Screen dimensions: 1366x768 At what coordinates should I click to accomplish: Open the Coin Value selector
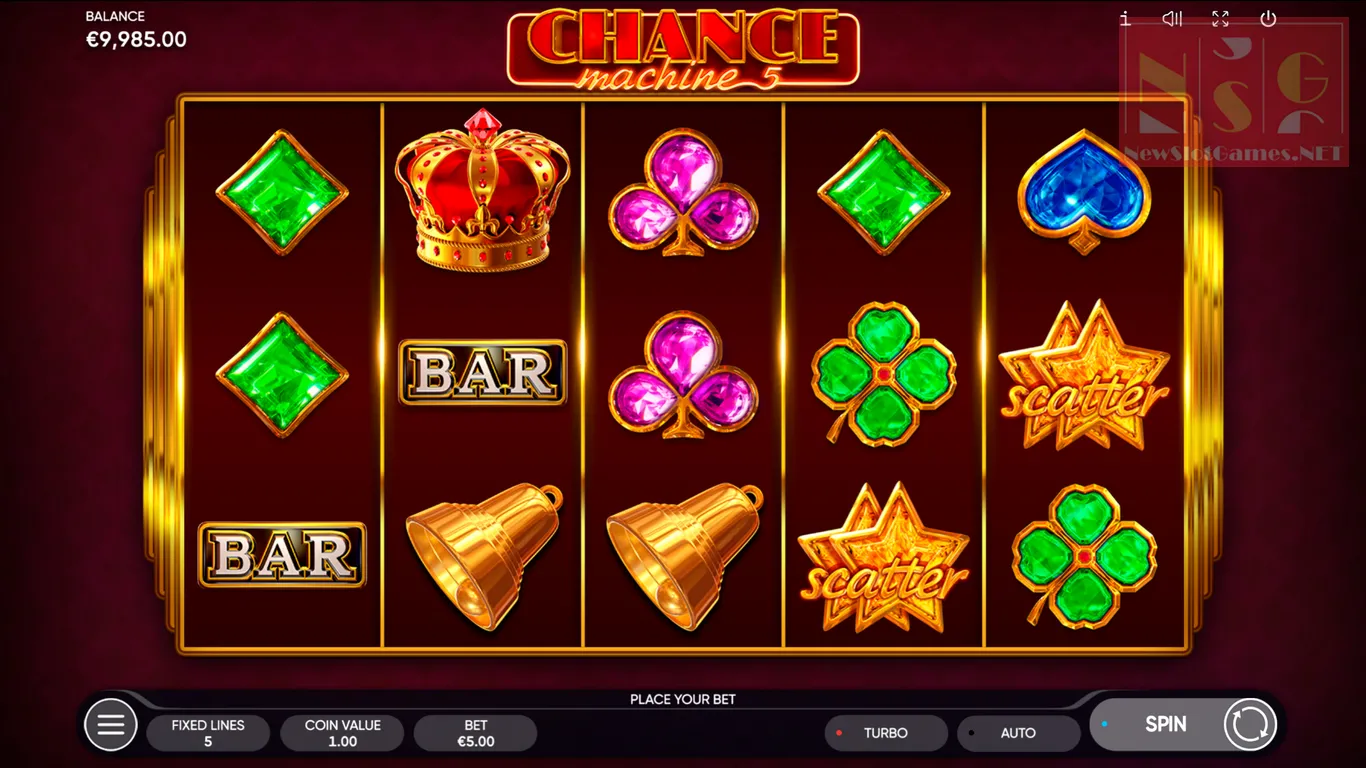pyautogui.click(x=343, y=733)
